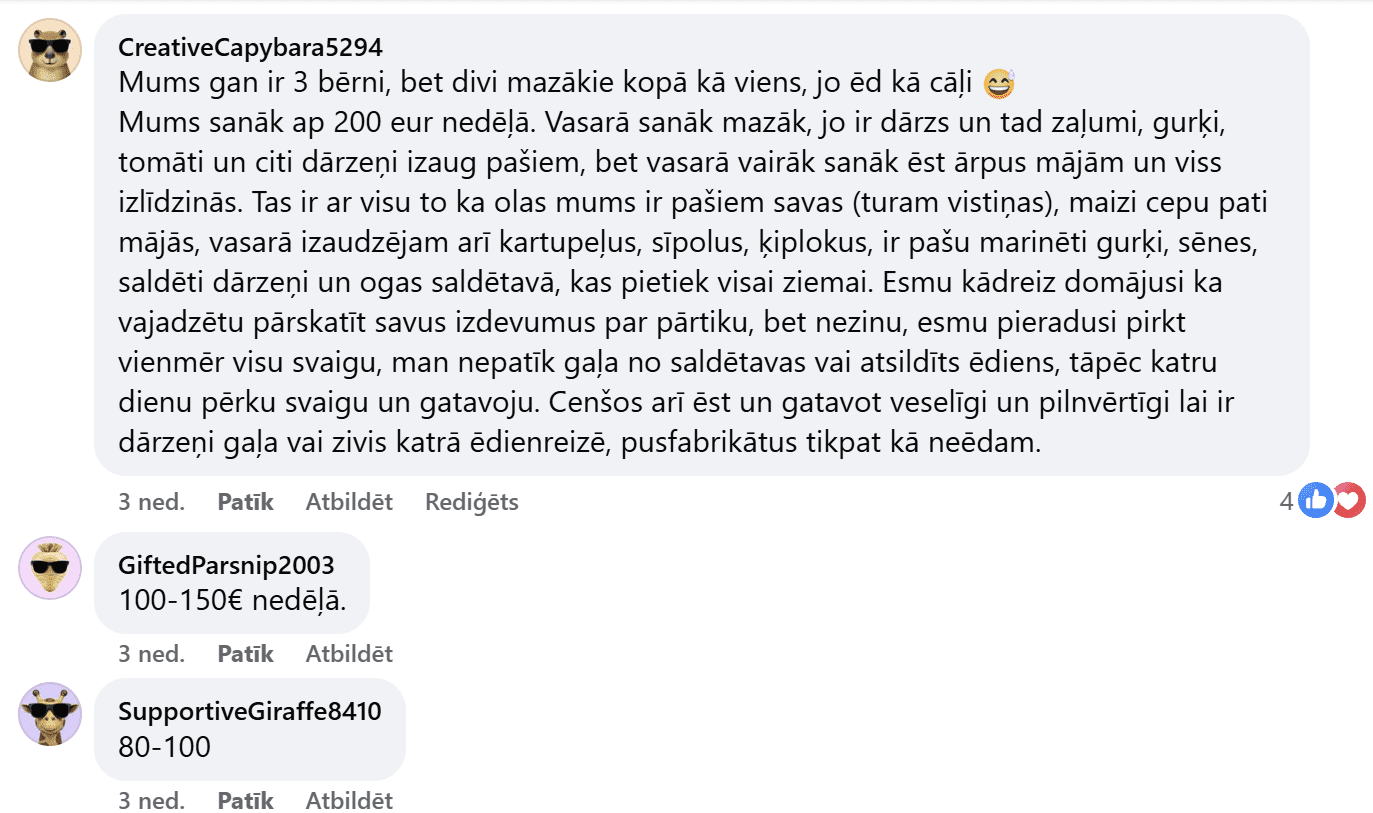1373x813 pixels.
Task: Open the CreativeCapybara5294 profile name
Action: click(250, 48)
